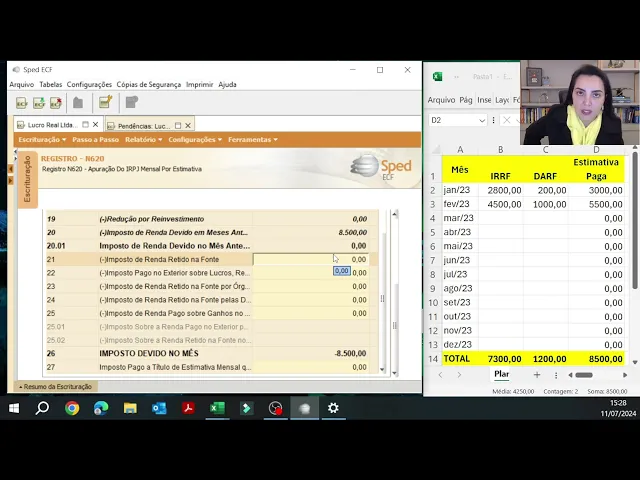Expand the orange Escrituração dropdown
Screen dimensions: 640x480
(42, 140)
